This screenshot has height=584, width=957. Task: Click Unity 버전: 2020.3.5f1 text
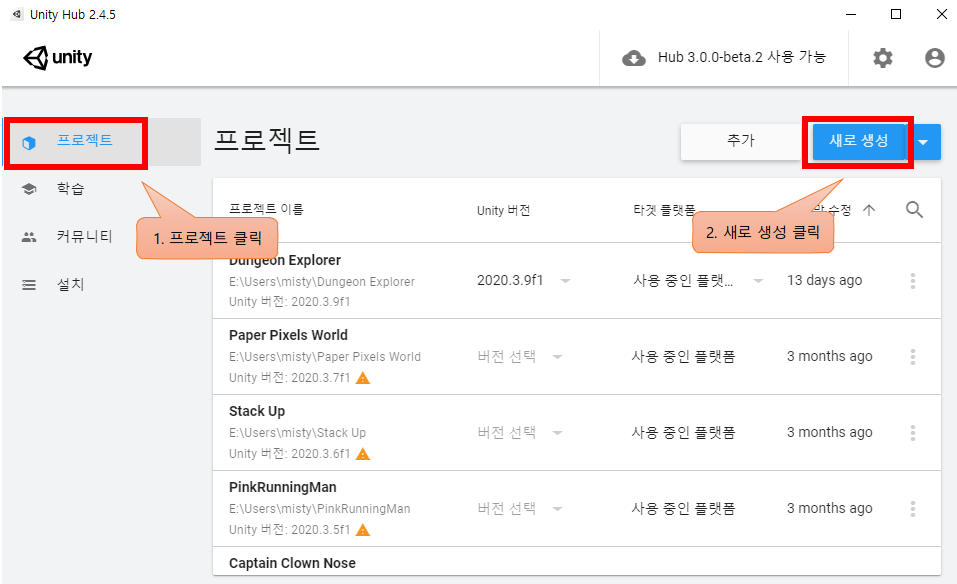click(290, 530)
